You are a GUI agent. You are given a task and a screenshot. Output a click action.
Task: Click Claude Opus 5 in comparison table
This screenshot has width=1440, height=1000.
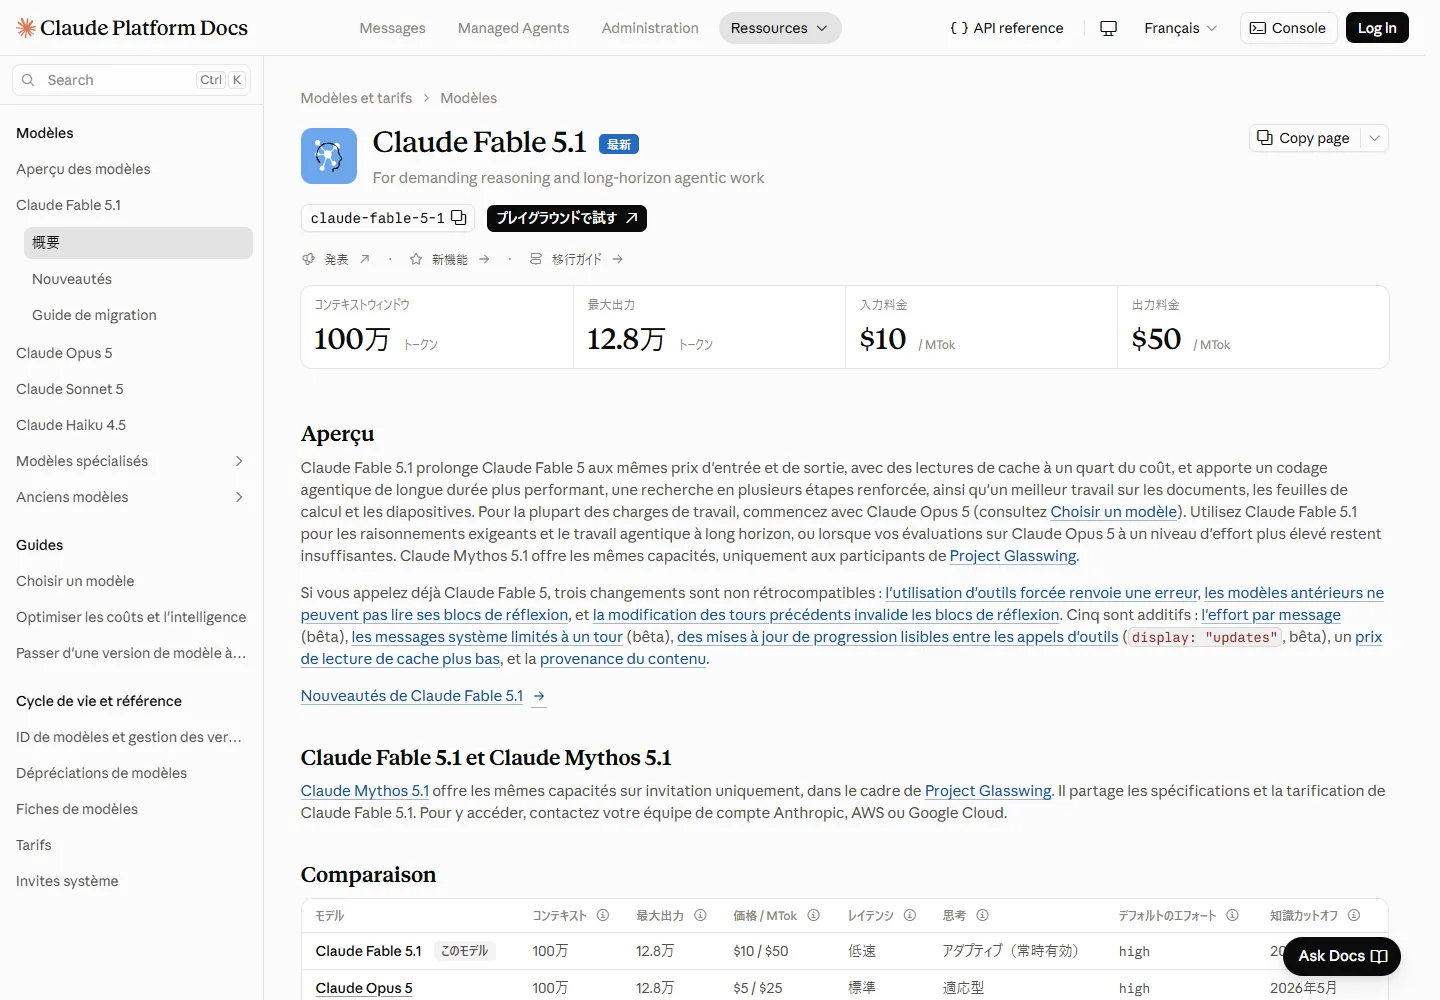pos(364,988)
